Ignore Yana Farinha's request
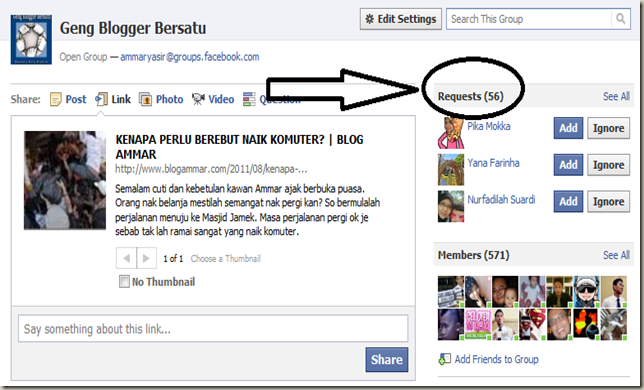Viewport: 644px width, 390px height. point(608,165)
